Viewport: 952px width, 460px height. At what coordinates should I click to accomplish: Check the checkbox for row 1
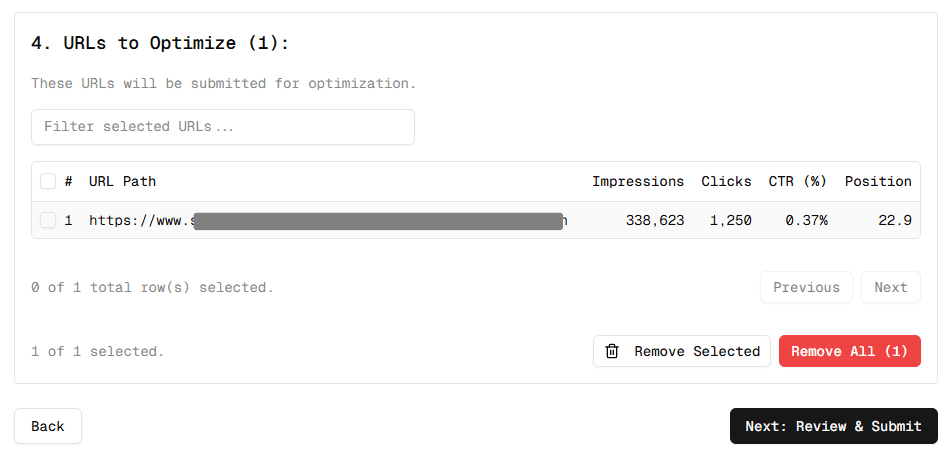pos(48,220)
